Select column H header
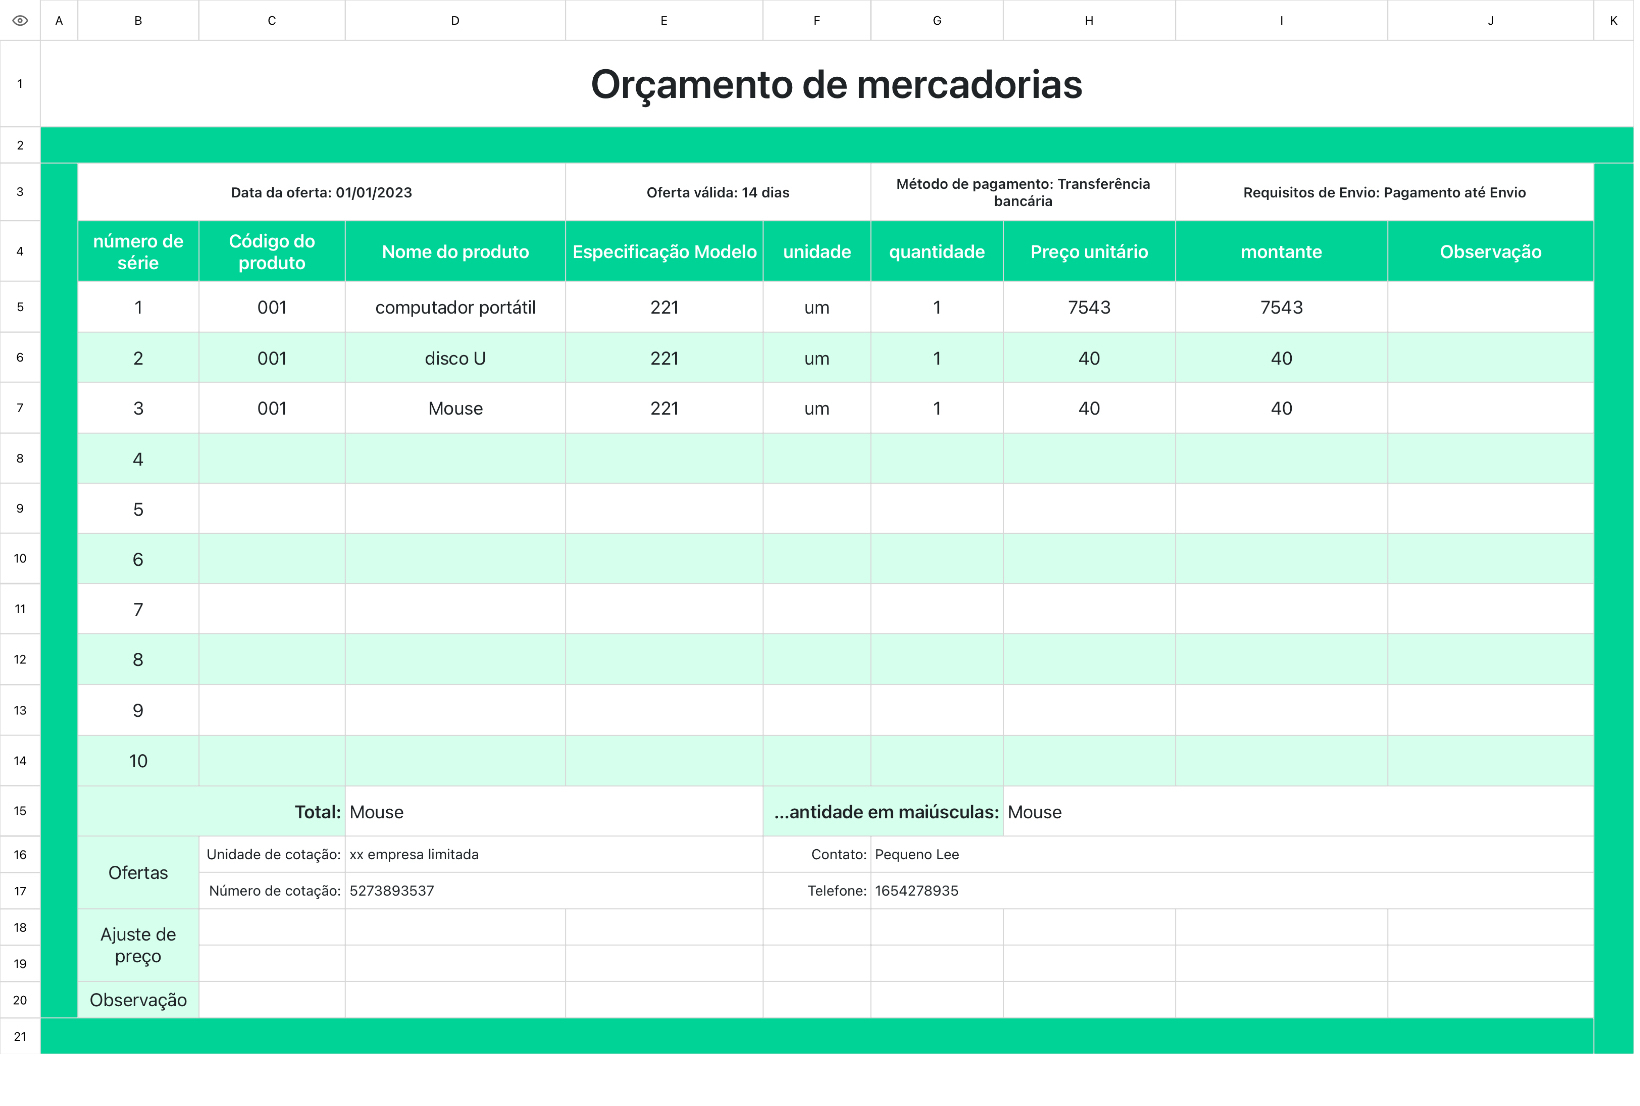 click(1089, 20)
